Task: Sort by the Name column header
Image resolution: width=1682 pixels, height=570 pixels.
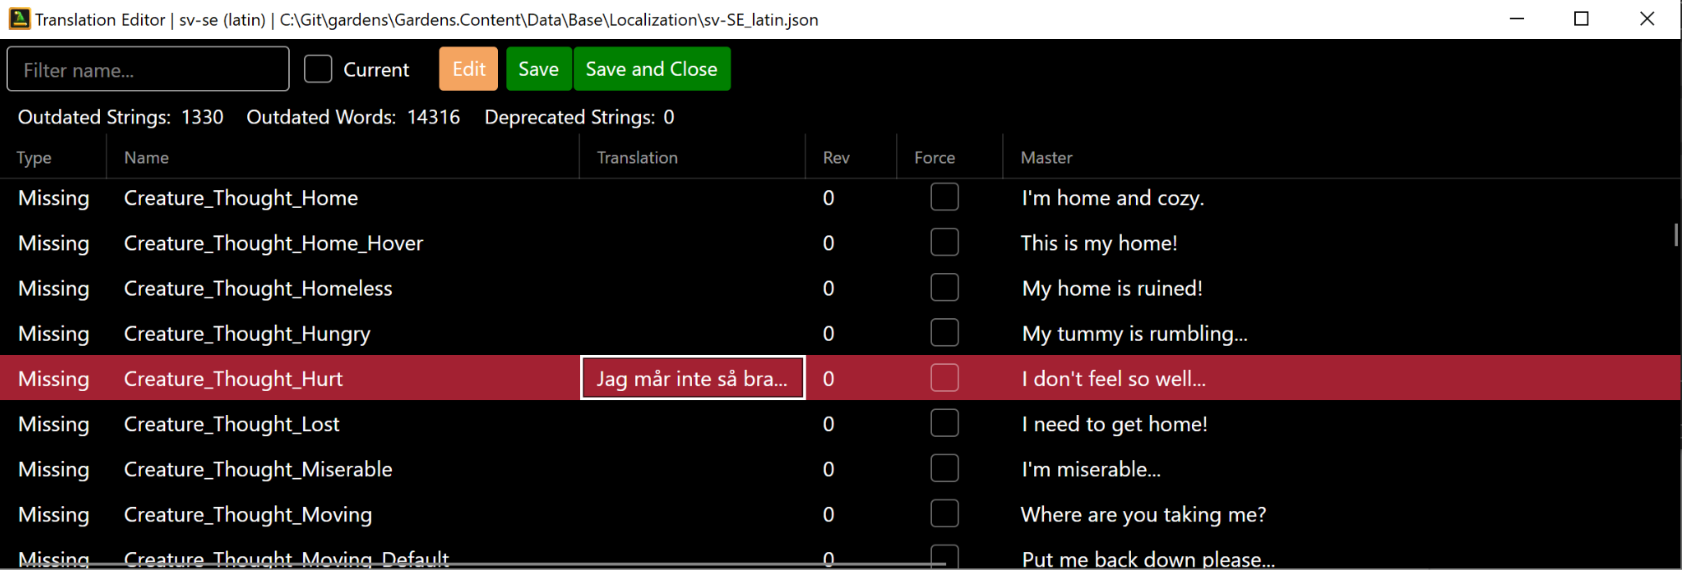Action: point(147,158)
